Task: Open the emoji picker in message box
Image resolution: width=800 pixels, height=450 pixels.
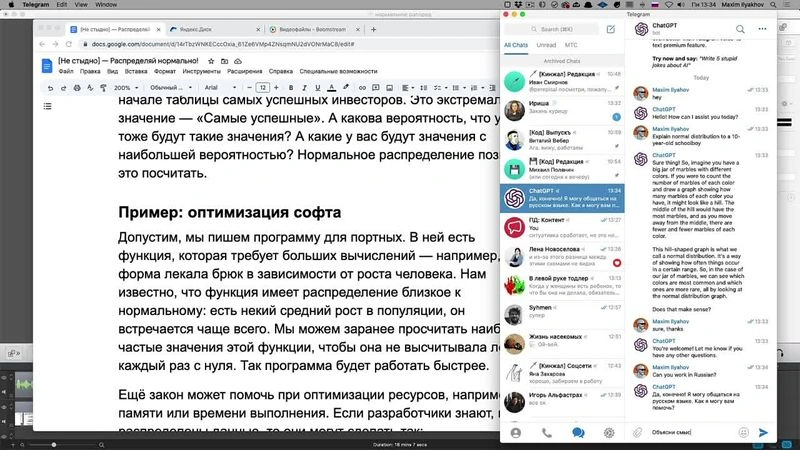Action: [743, 432]
